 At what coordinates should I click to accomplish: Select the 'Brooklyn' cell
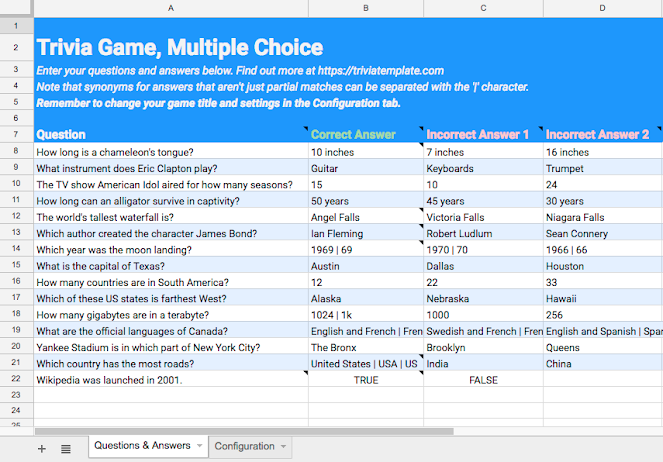[483, 347]
